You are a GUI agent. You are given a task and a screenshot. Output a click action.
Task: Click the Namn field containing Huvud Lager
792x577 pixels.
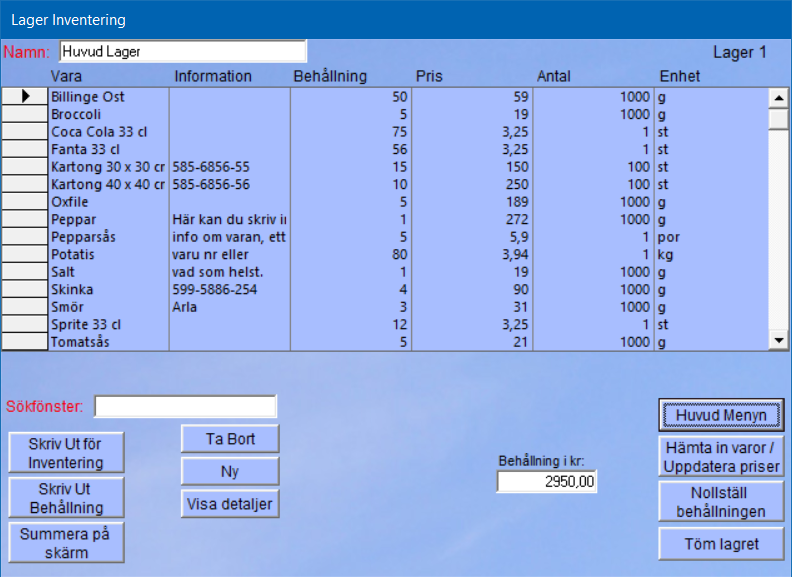(182, 51)
